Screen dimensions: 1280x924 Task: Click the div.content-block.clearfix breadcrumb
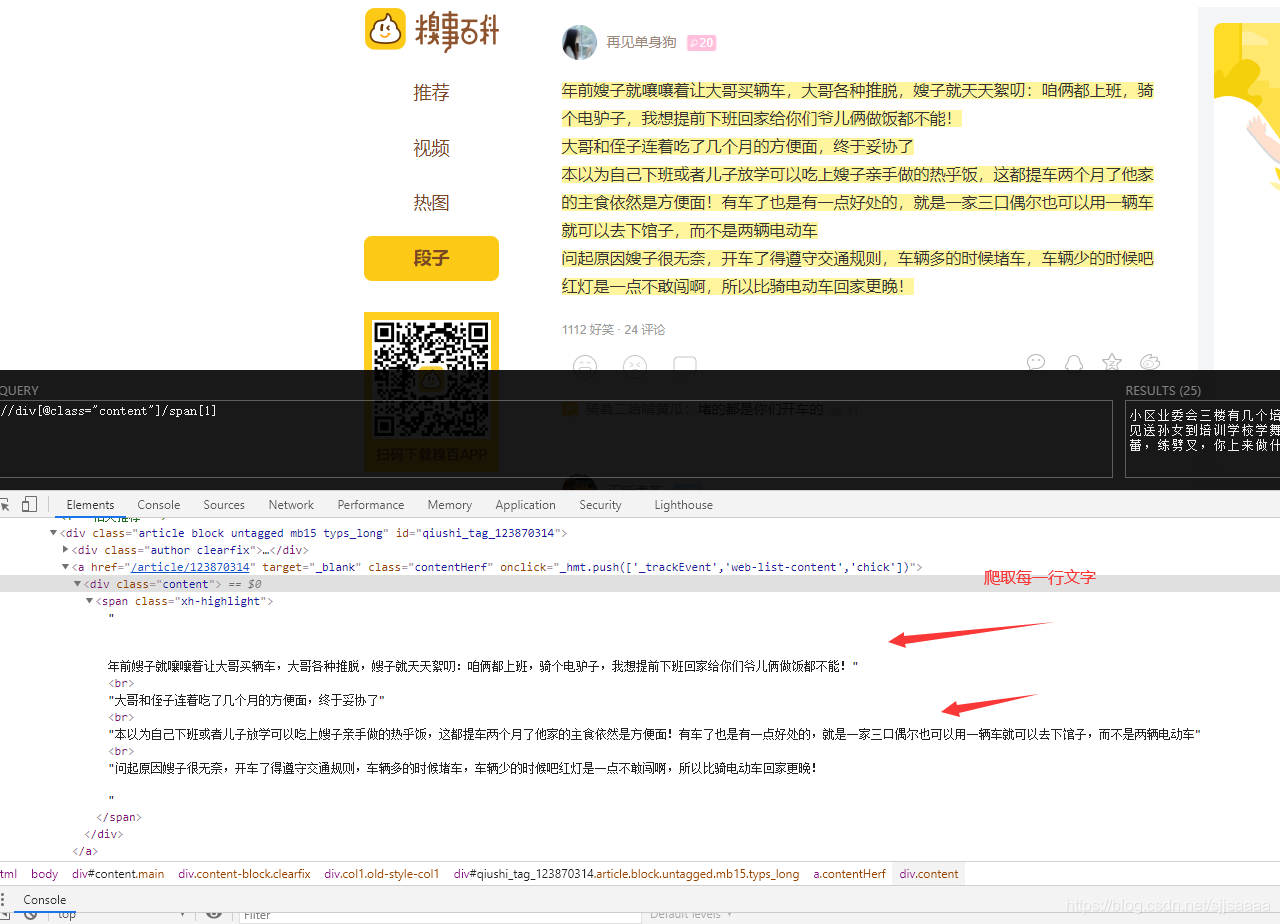[244, 874]
